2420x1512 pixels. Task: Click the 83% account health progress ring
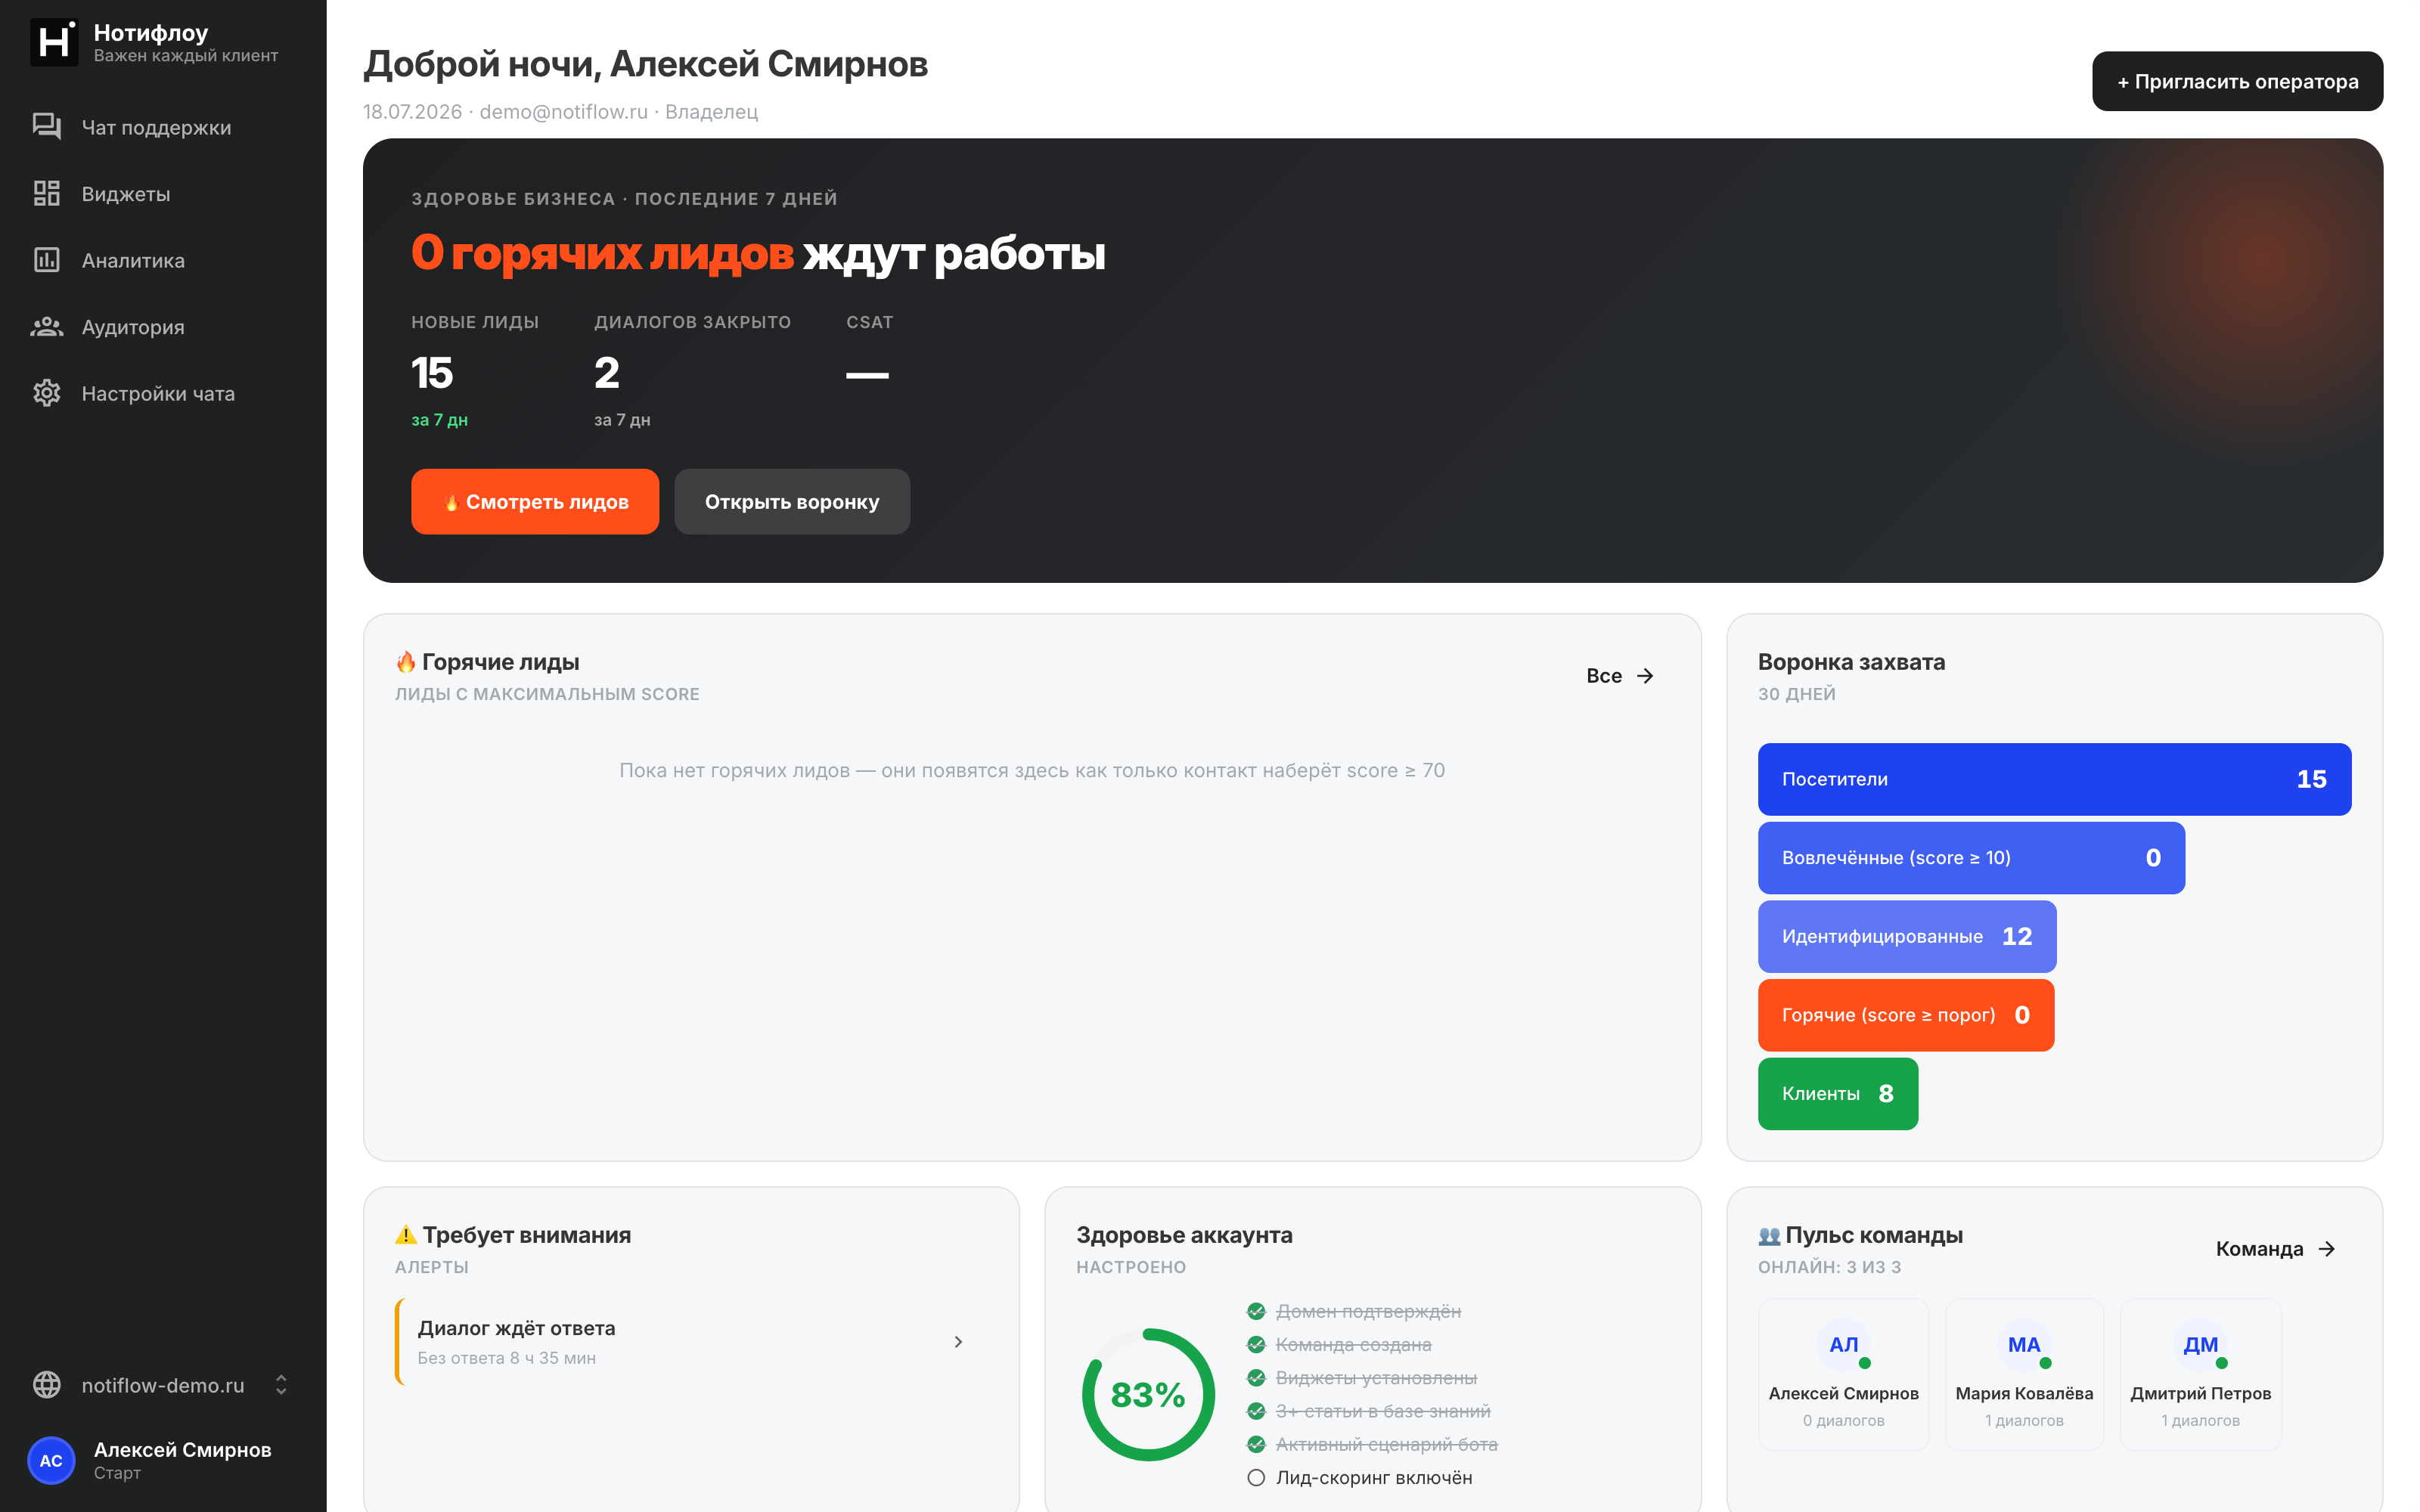[1148, 1394]
